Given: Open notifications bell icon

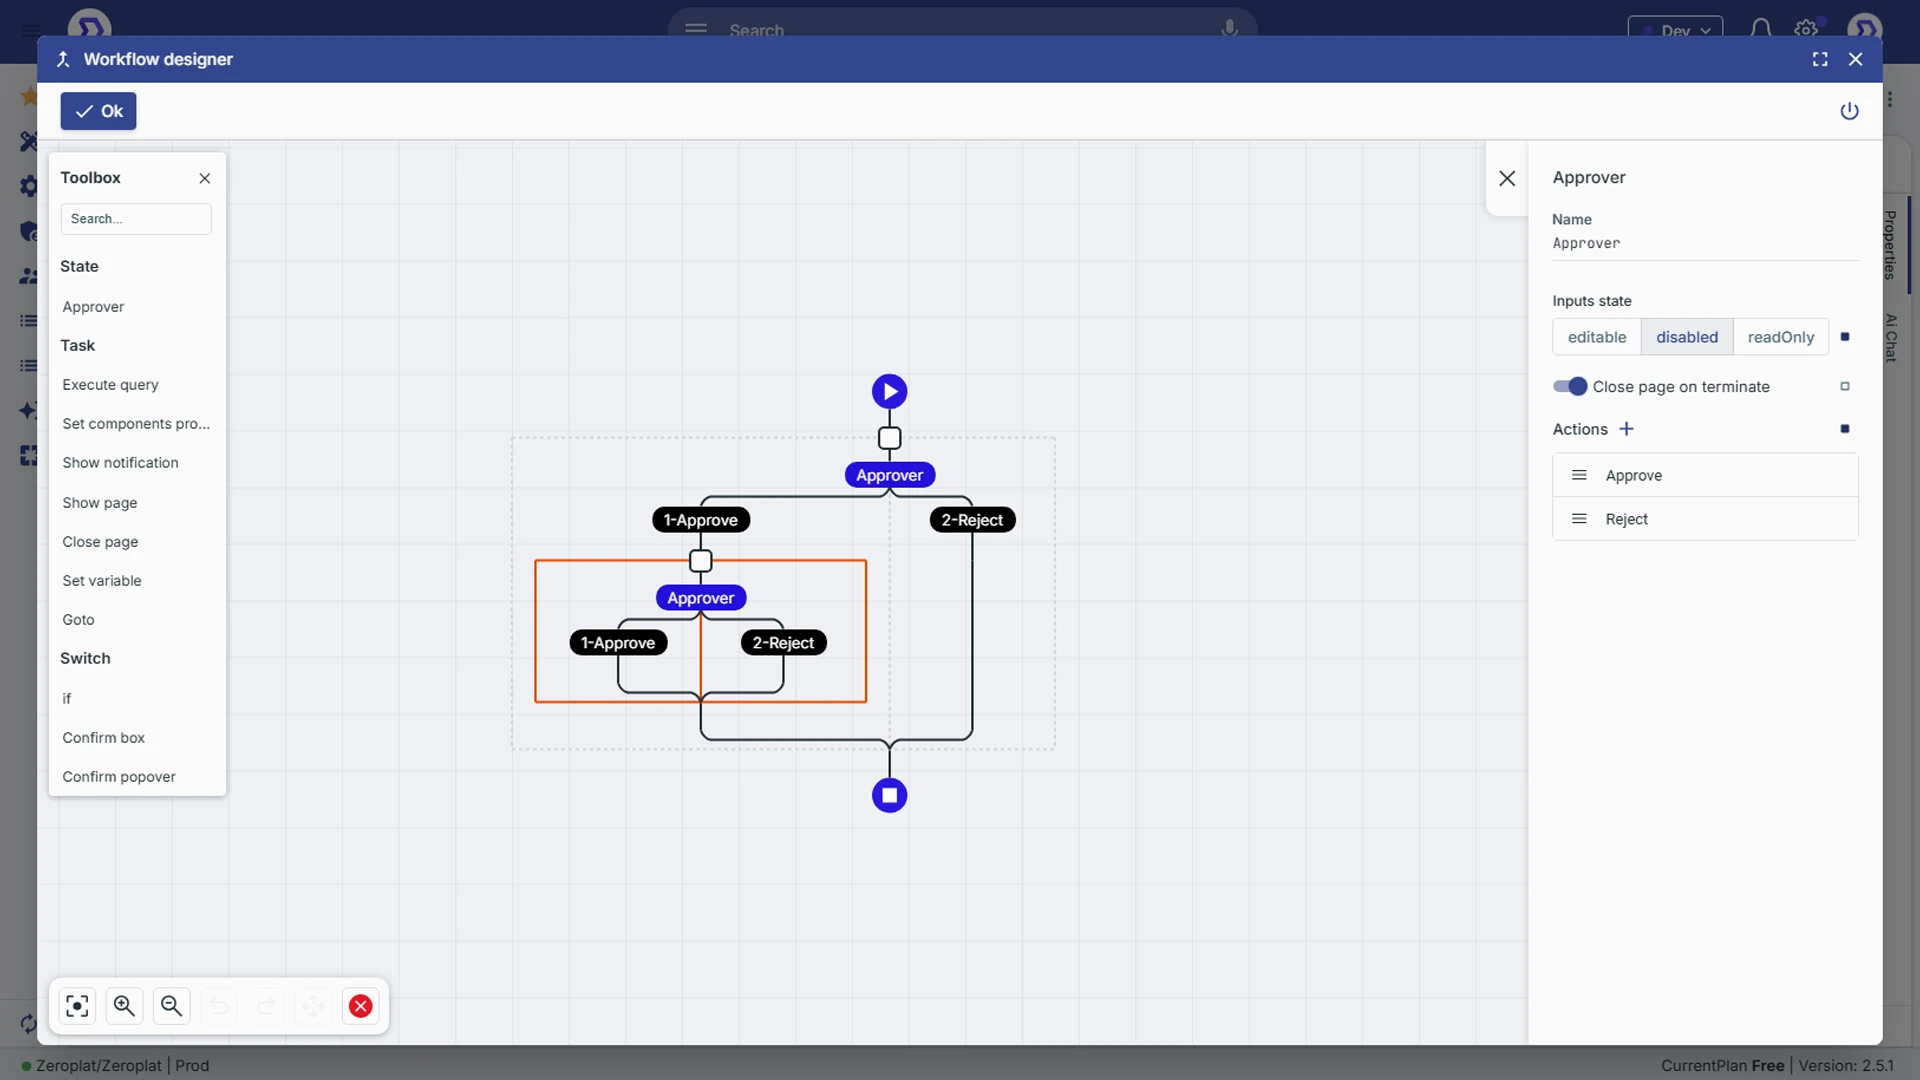Looking at the screenshot, I should coord(1760,29).
